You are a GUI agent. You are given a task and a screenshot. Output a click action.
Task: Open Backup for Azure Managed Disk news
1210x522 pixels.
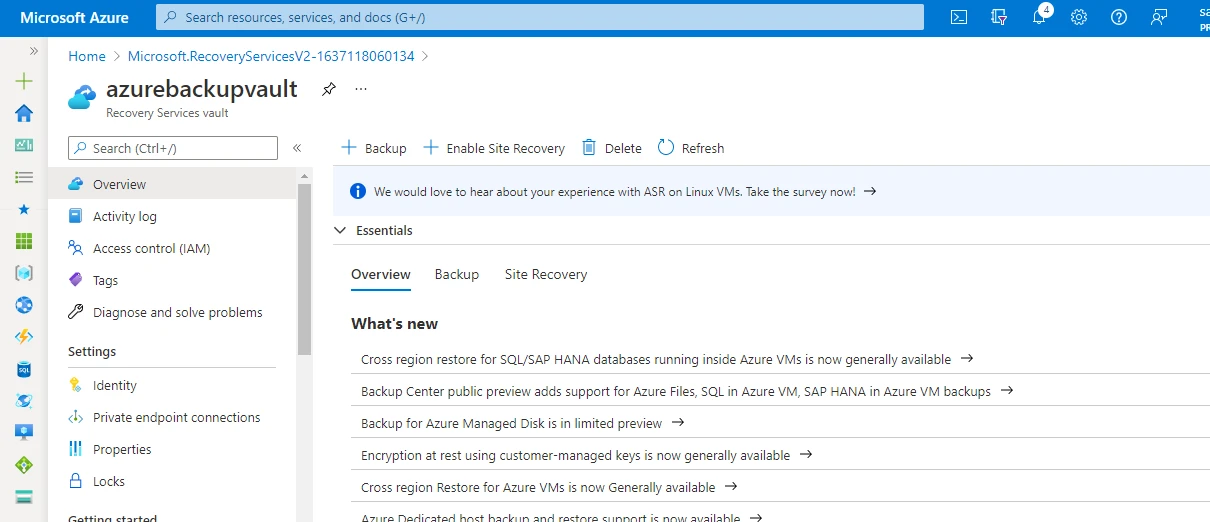coord(522,423)
